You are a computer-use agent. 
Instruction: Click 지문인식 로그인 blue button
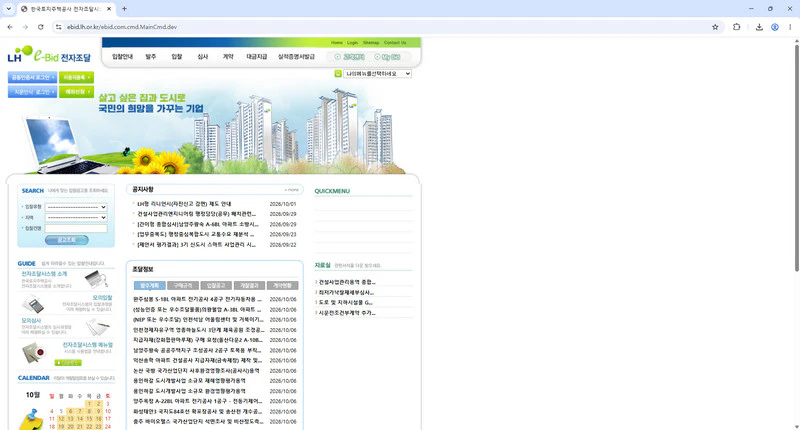tap(32, 92)
